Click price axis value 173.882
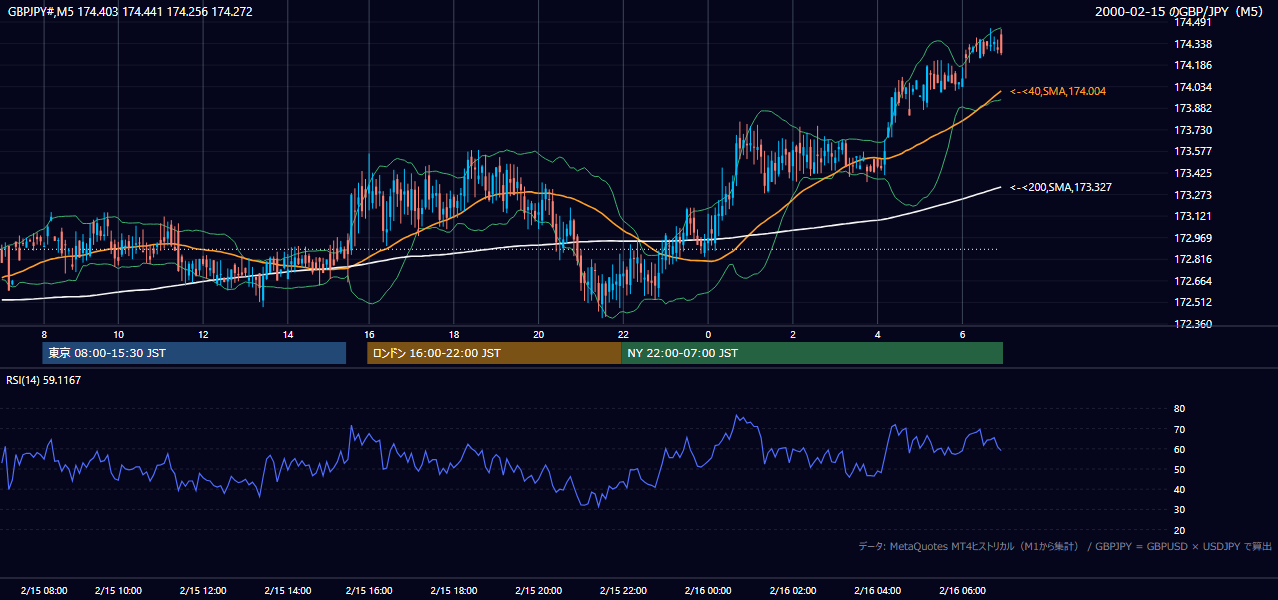The width and height of the screenshot is (1278, 600). tap(1193, 108)
